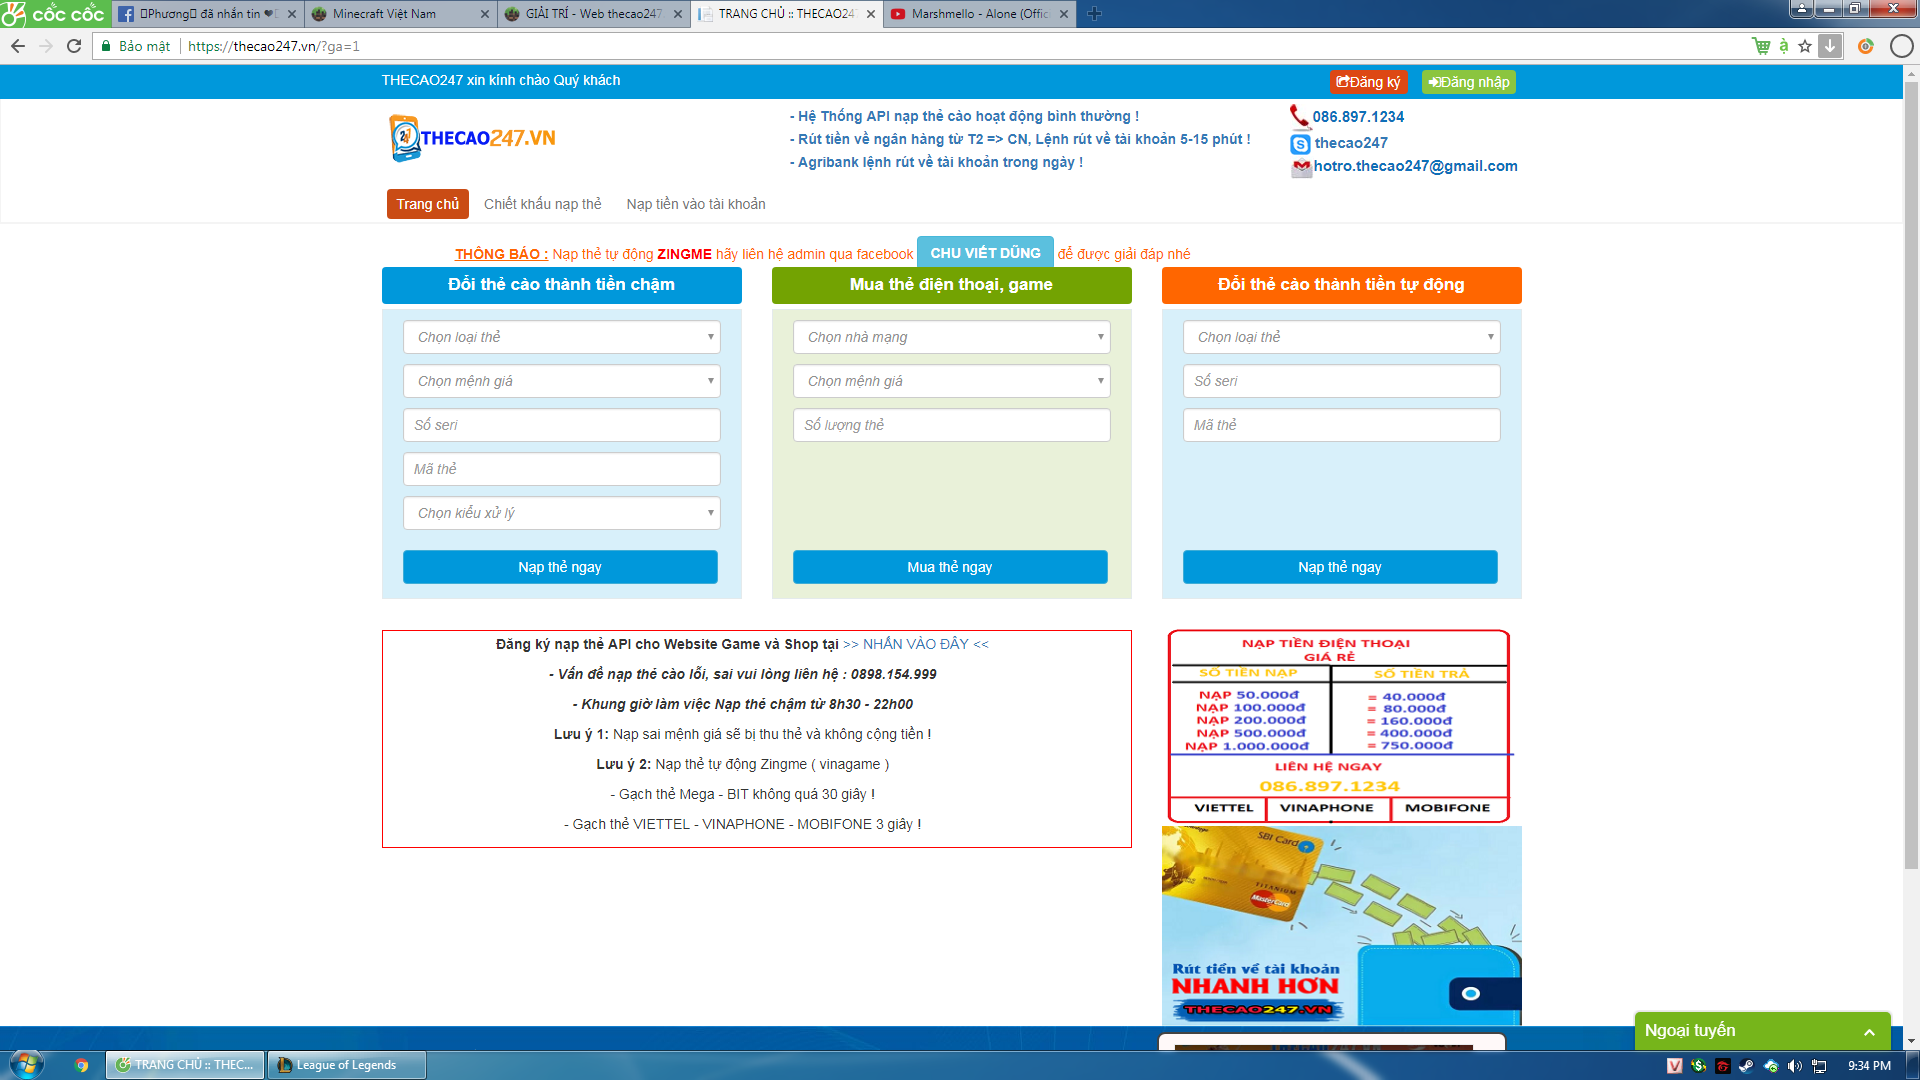
Task: Click the 'Đăng nhập' button
Action: coord(1468,82)
